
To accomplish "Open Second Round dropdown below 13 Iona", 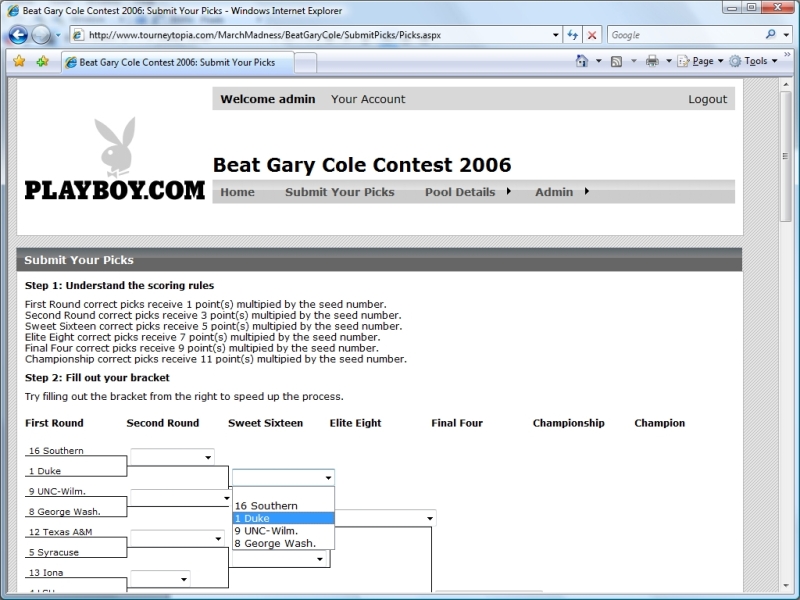I will [x=160, y=579].
